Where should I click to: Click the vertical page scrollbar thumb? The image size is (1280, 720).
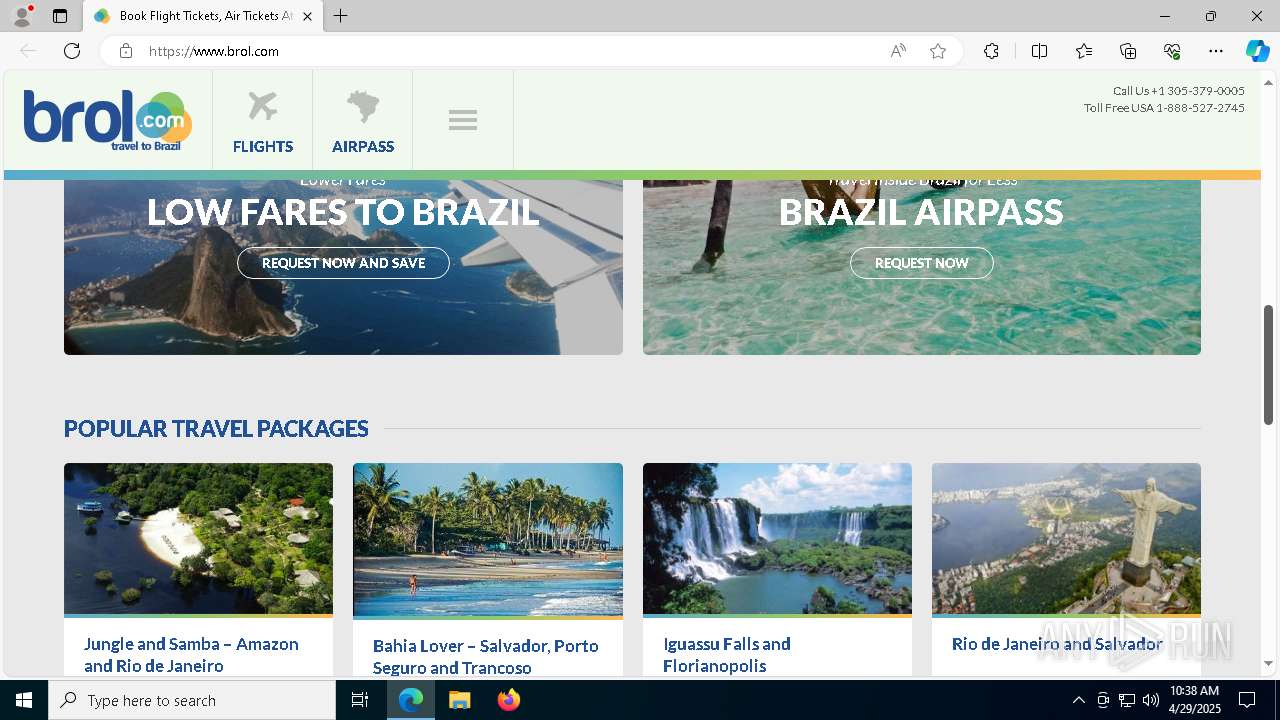tap(1268, 365)
